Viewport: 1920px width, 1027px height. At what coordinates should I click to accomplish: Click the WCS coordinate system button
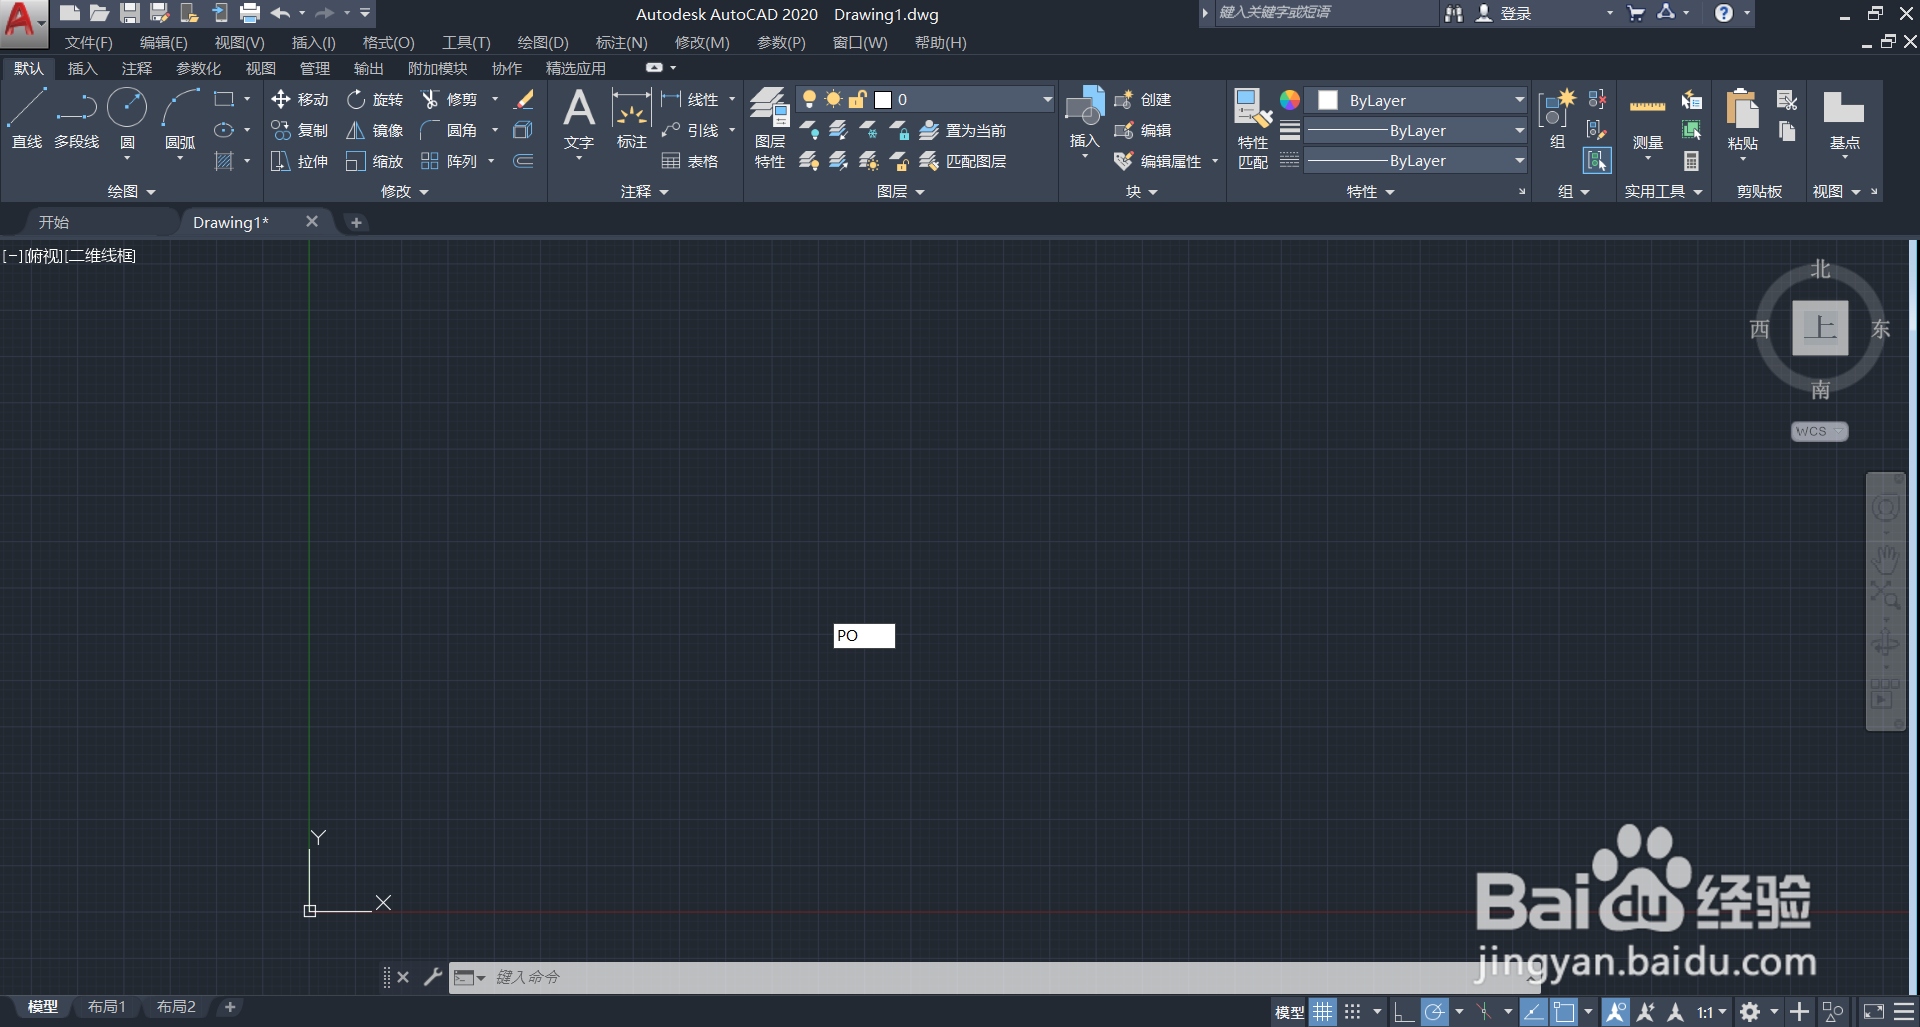pyautogui.click(x=1818, y=431)
